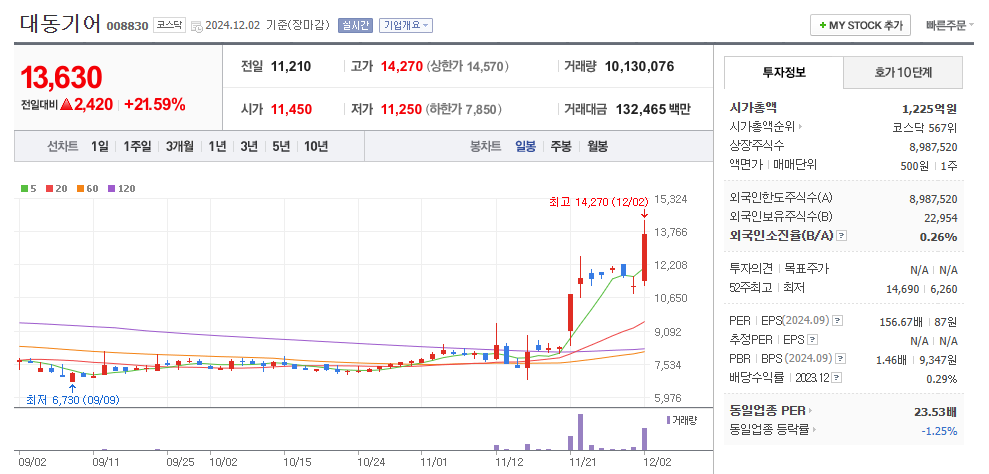Image resolution: width=989 pixels, height=474 pixels.
Task: Click the 거래량 value 10,130,076
Action: pyautogui.click(x=640, y=66)
